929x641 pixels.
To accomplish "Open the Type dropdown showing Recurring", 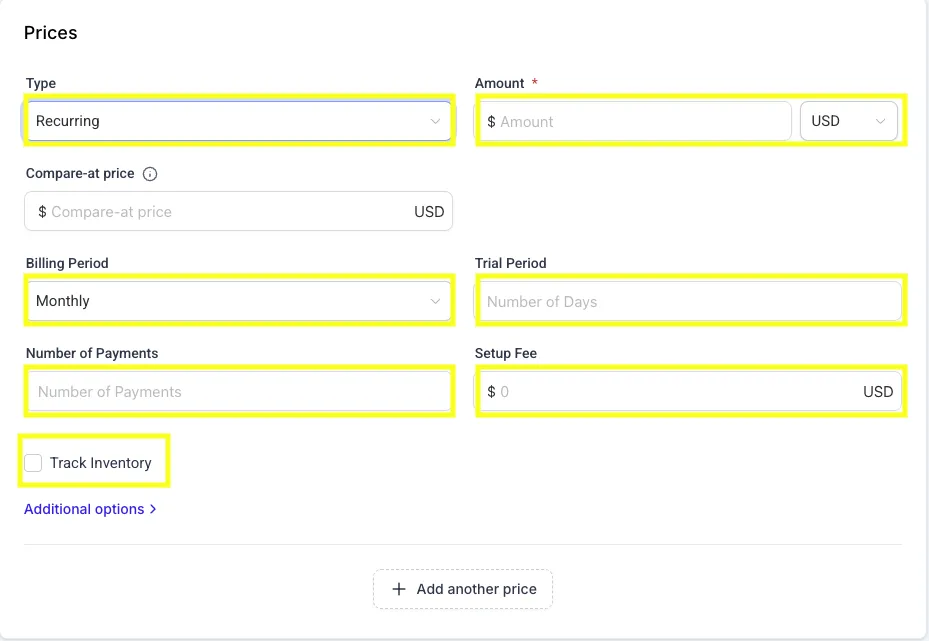I will click(x=238, y=121).
